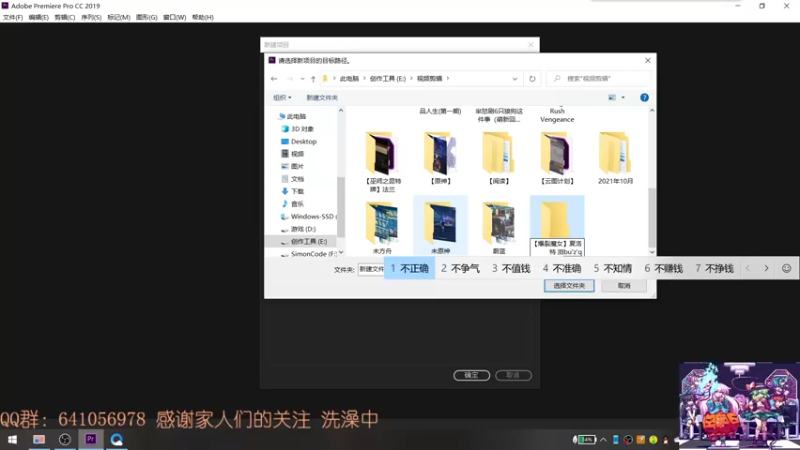Viewport: 800px width, 450px height.
Task: Open view options dropdown arrow
Action: click(x=623, y=97)
